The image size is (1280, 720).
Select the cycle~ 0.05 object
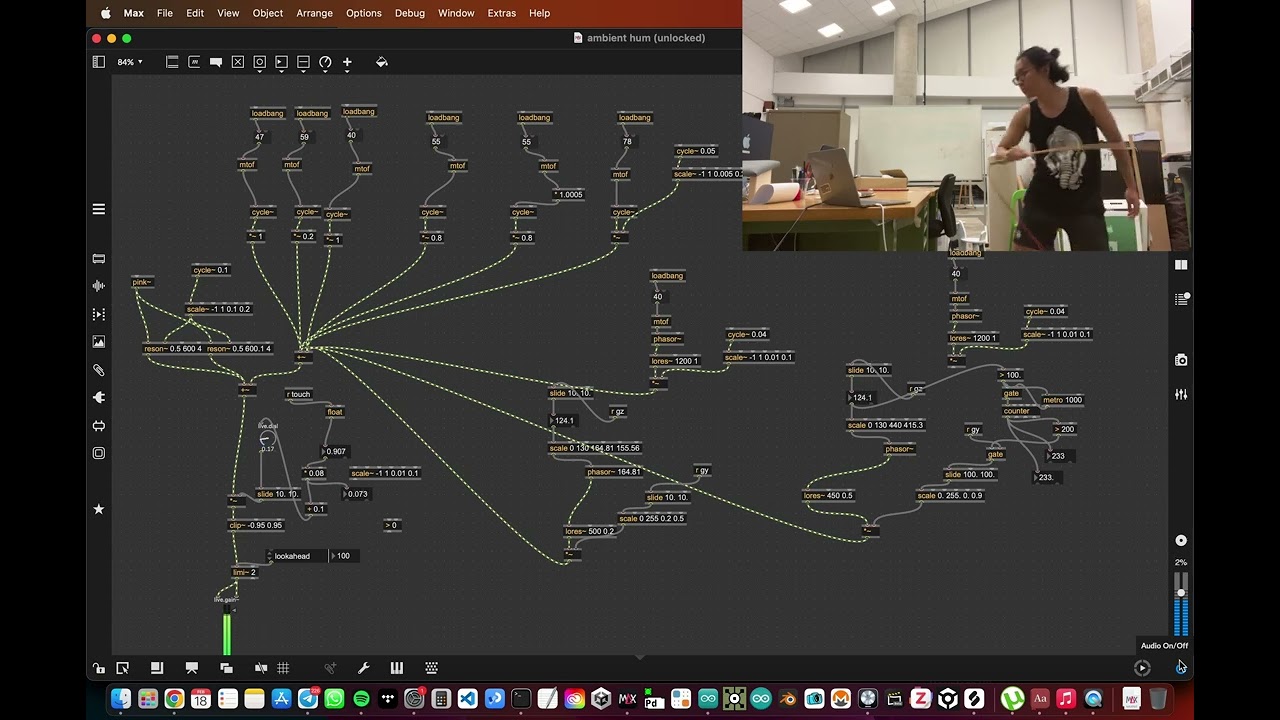tap(696, 151)
